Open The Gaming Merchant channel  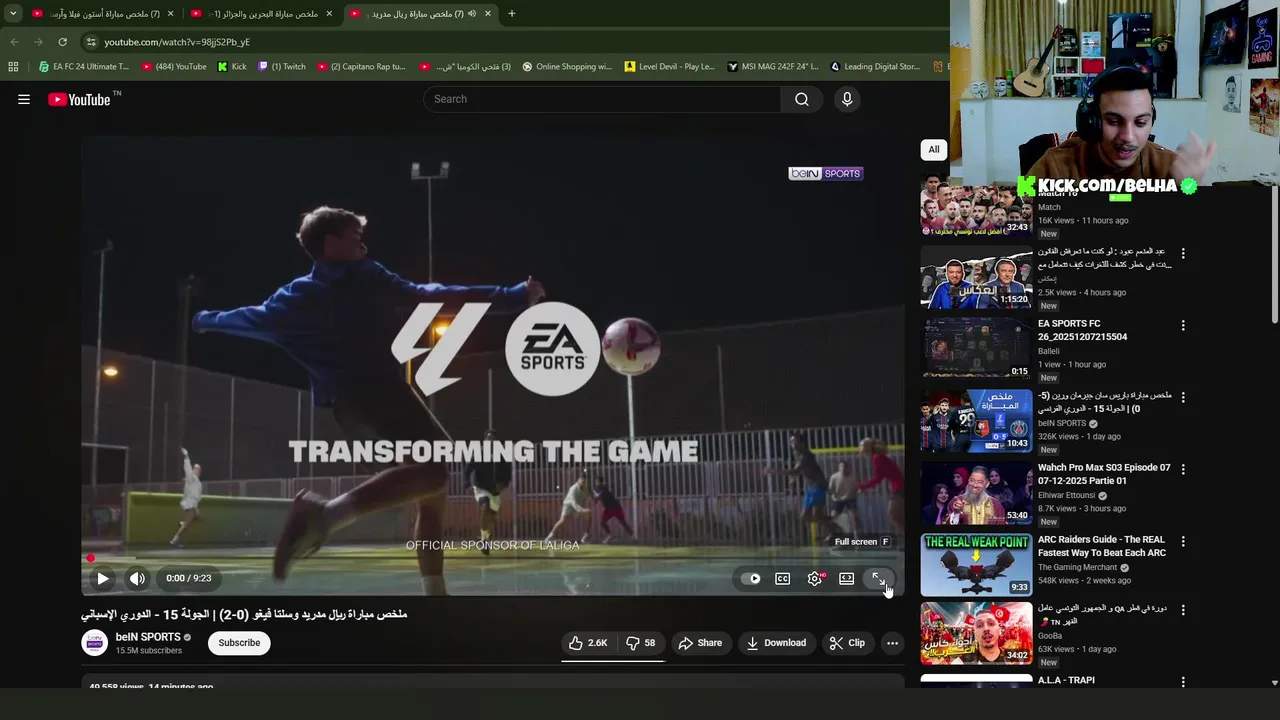(1077, 567)
